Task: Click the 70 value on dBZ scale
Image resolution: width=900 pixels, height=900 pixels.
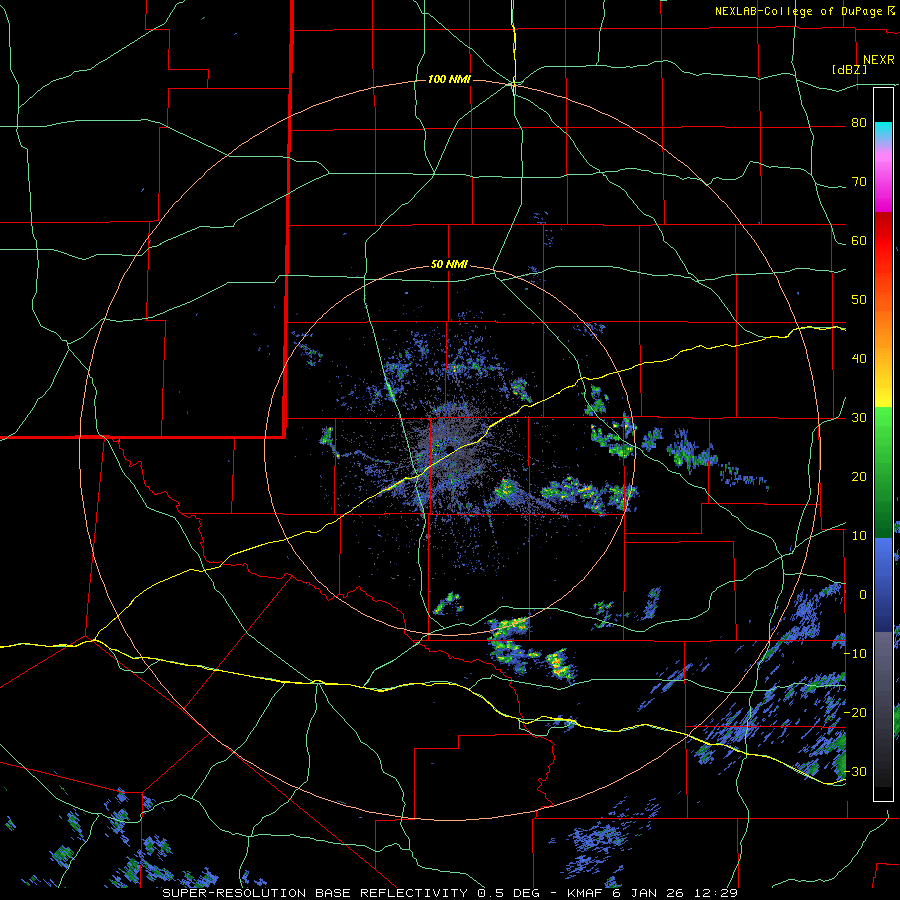Action: [859, 182]
